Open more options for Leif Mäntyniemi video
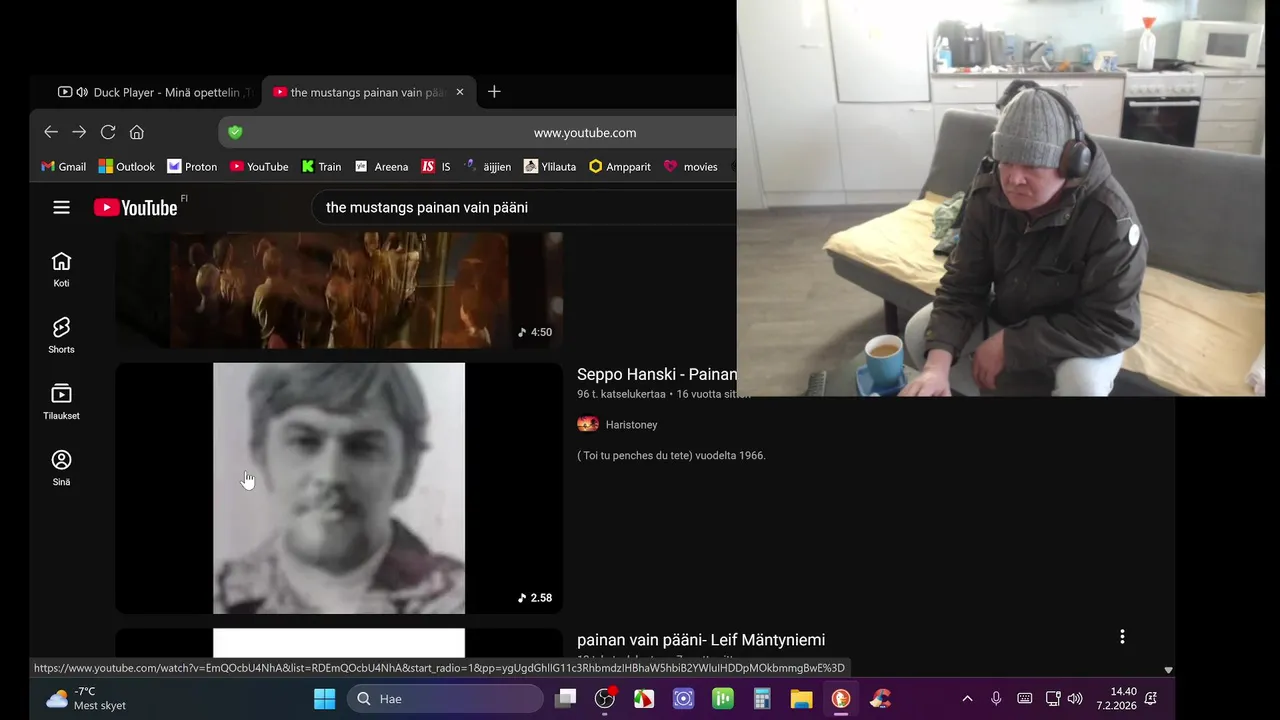This screenshot has height=720, width=1280. (1122, 637)
